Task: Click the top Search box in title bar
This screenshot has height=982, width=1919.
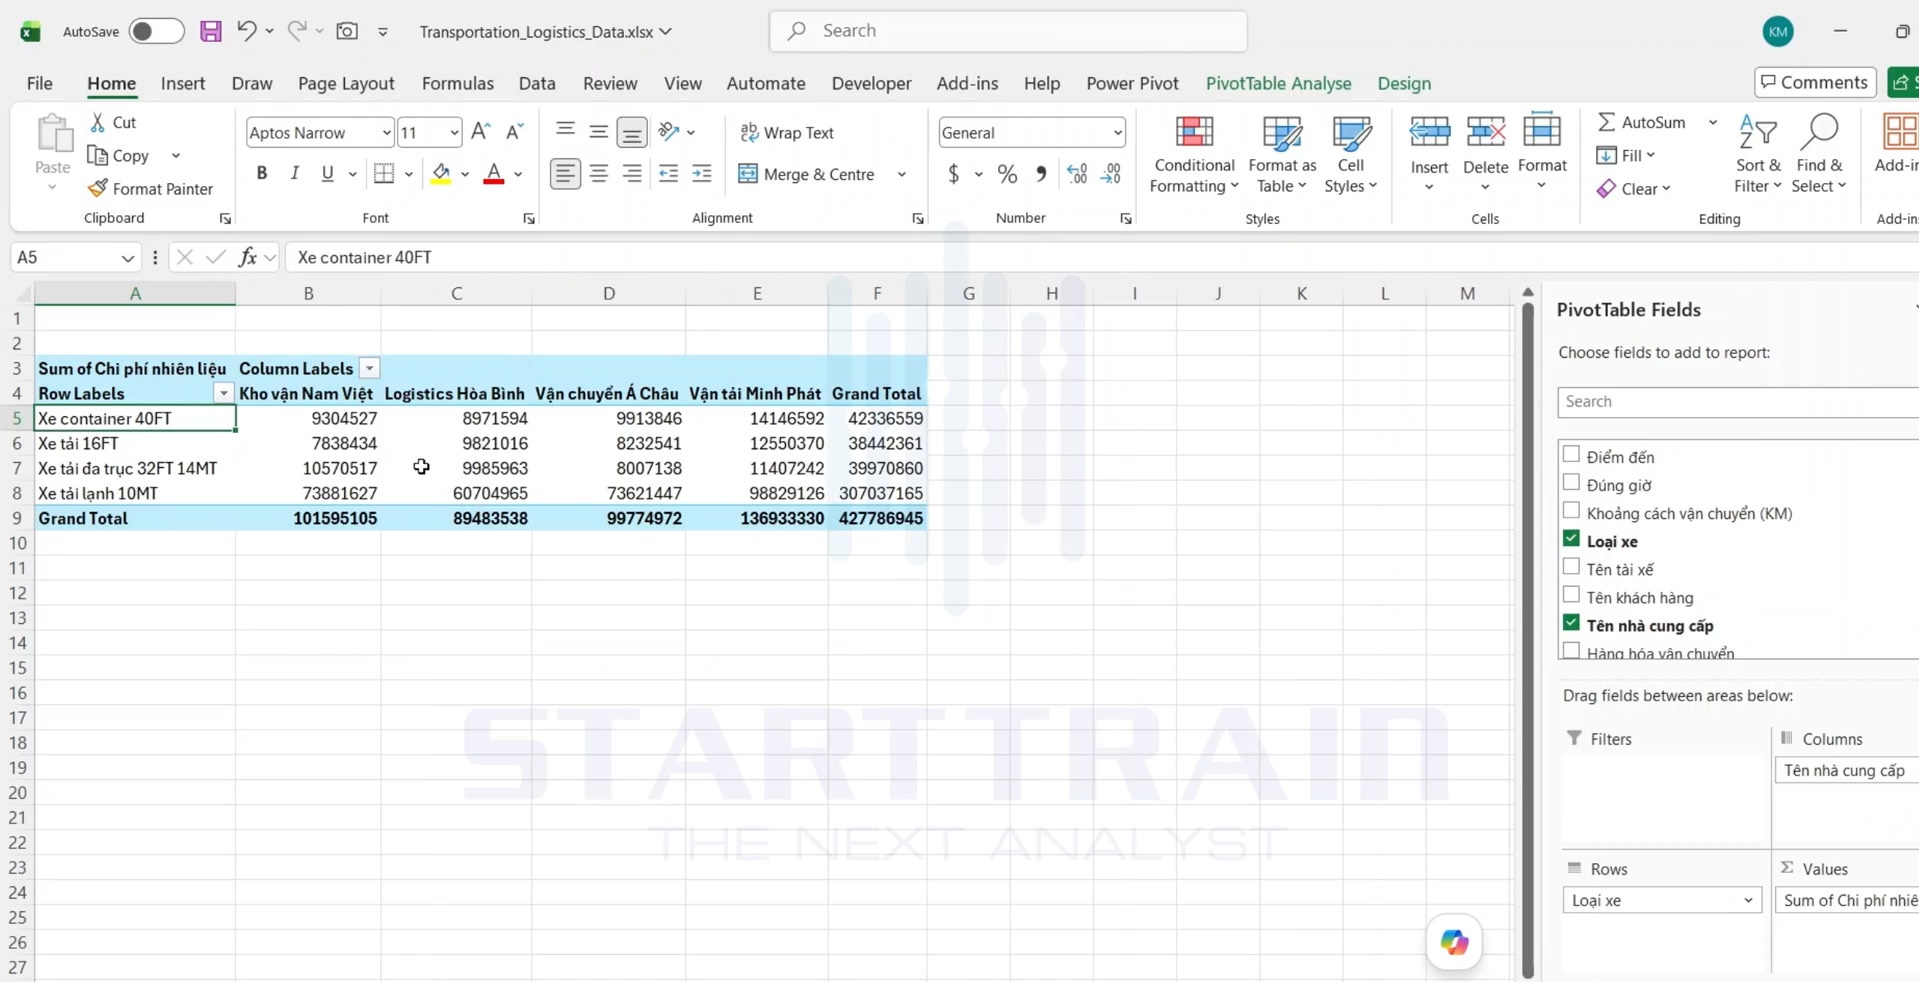Action: [x=1008, y=31]
